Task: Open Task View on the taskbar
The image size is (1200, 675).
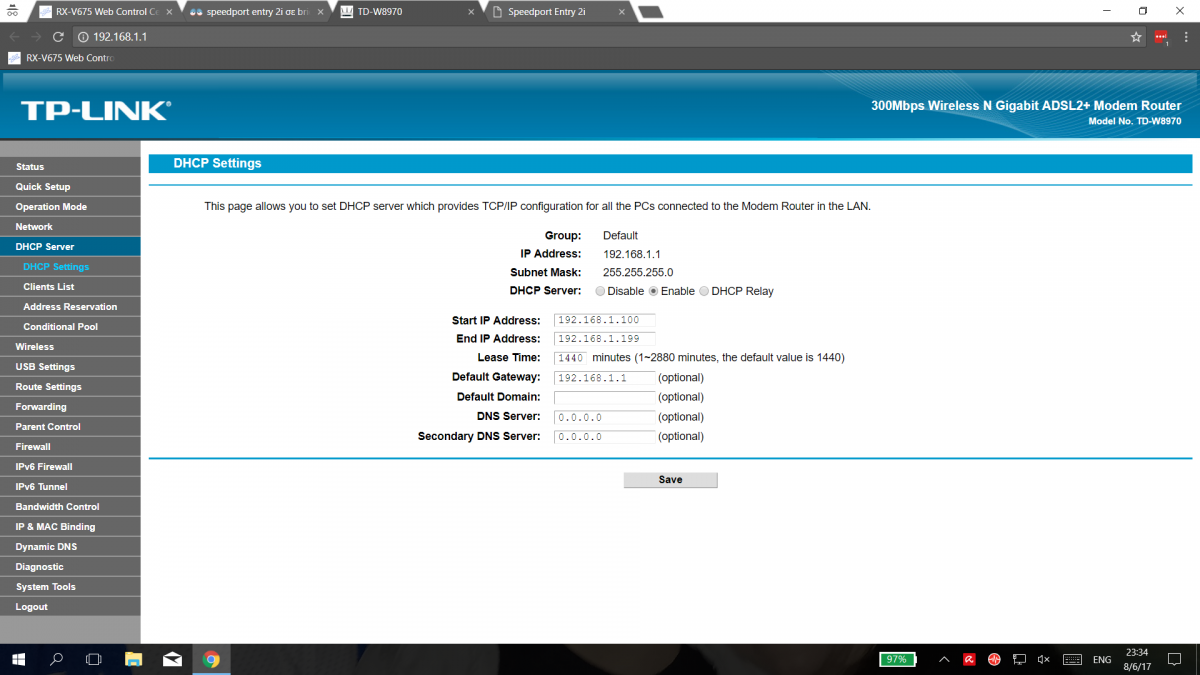Action: tap(94, 659)
